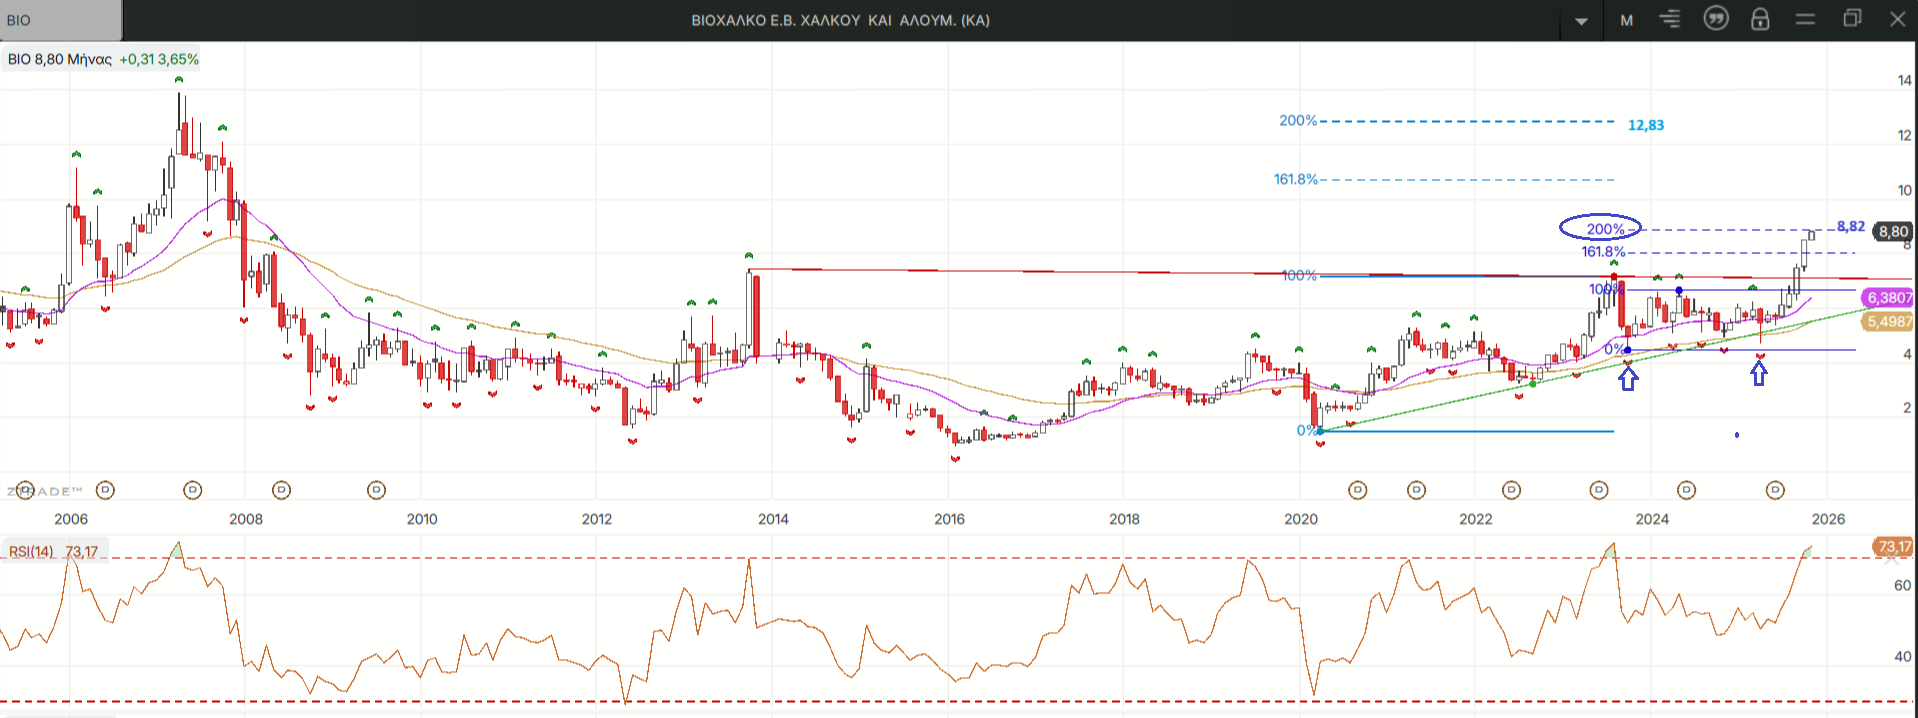Open the indicators list icon
This screenshot has height=718, width=1918.
[1670, 19]
